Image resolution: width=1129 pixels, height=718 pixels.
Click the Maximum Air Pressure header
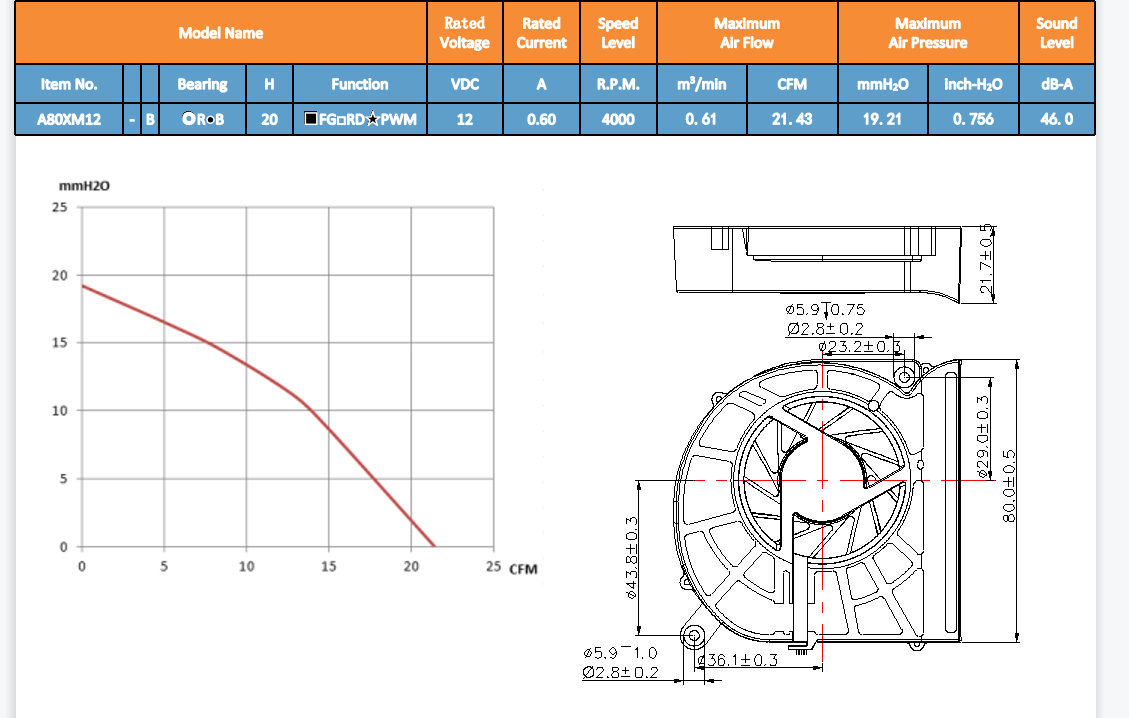927,33
